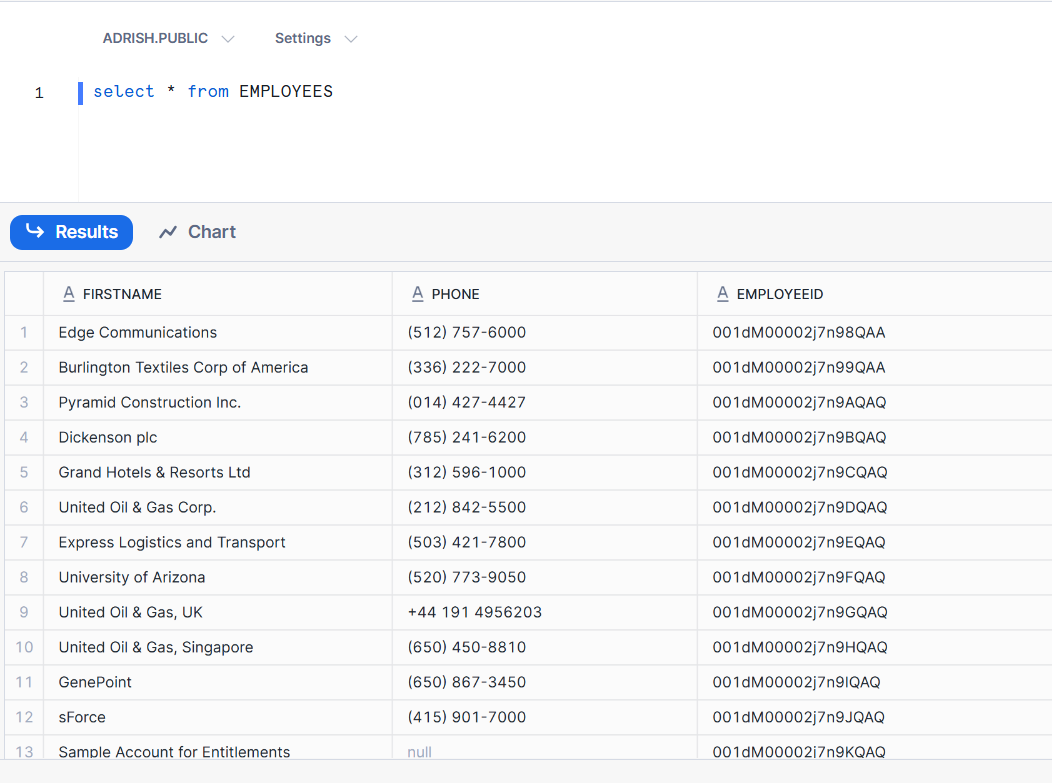Click the Chart line graph icon

[x=168, y=232]
